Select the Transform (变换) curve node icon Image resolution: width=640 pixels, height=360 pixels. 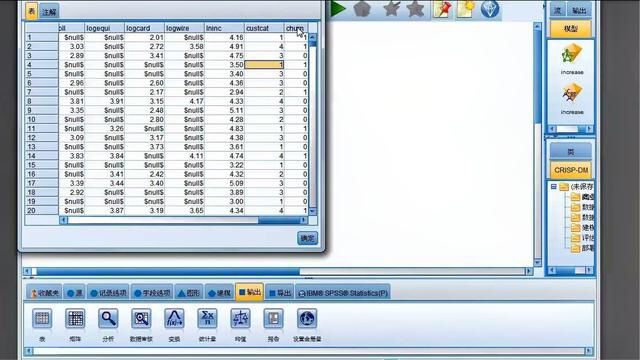click(174, 319)
